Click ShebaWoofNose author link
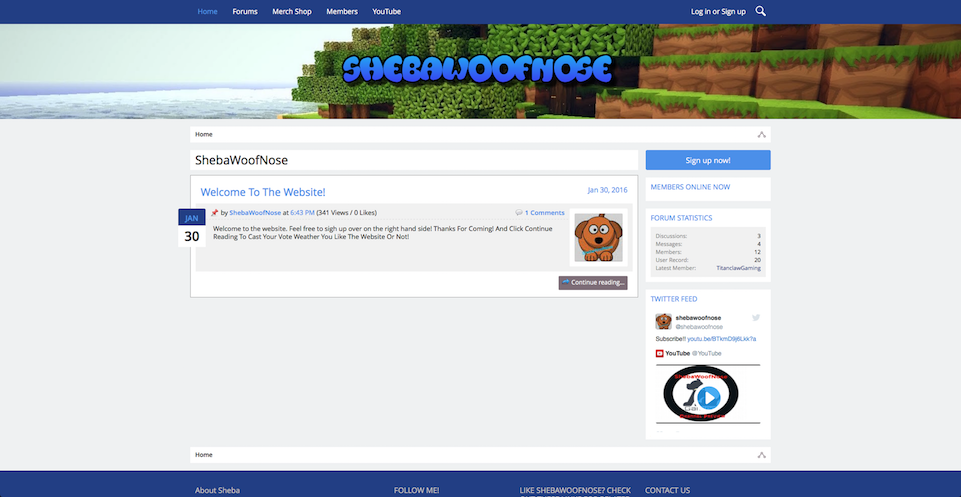The width and height of the screenshot is (961, 497). pos(255,213)
